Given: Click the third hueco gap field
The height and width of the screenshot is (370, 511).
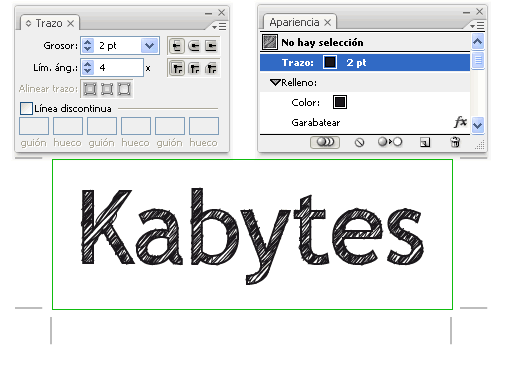Looking at the screenshot, I should coord(204,126).
